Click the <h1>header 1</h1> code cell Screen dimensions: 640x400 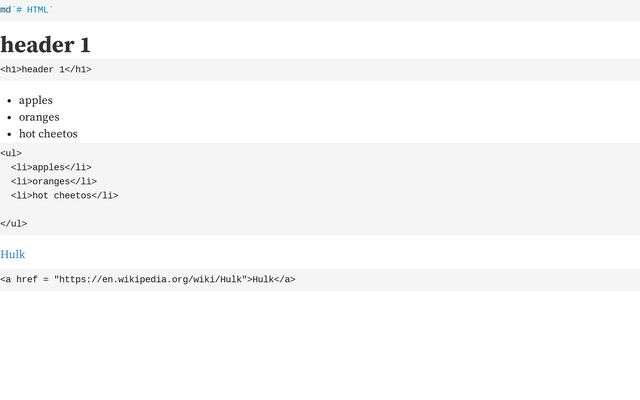click(300, 70)
